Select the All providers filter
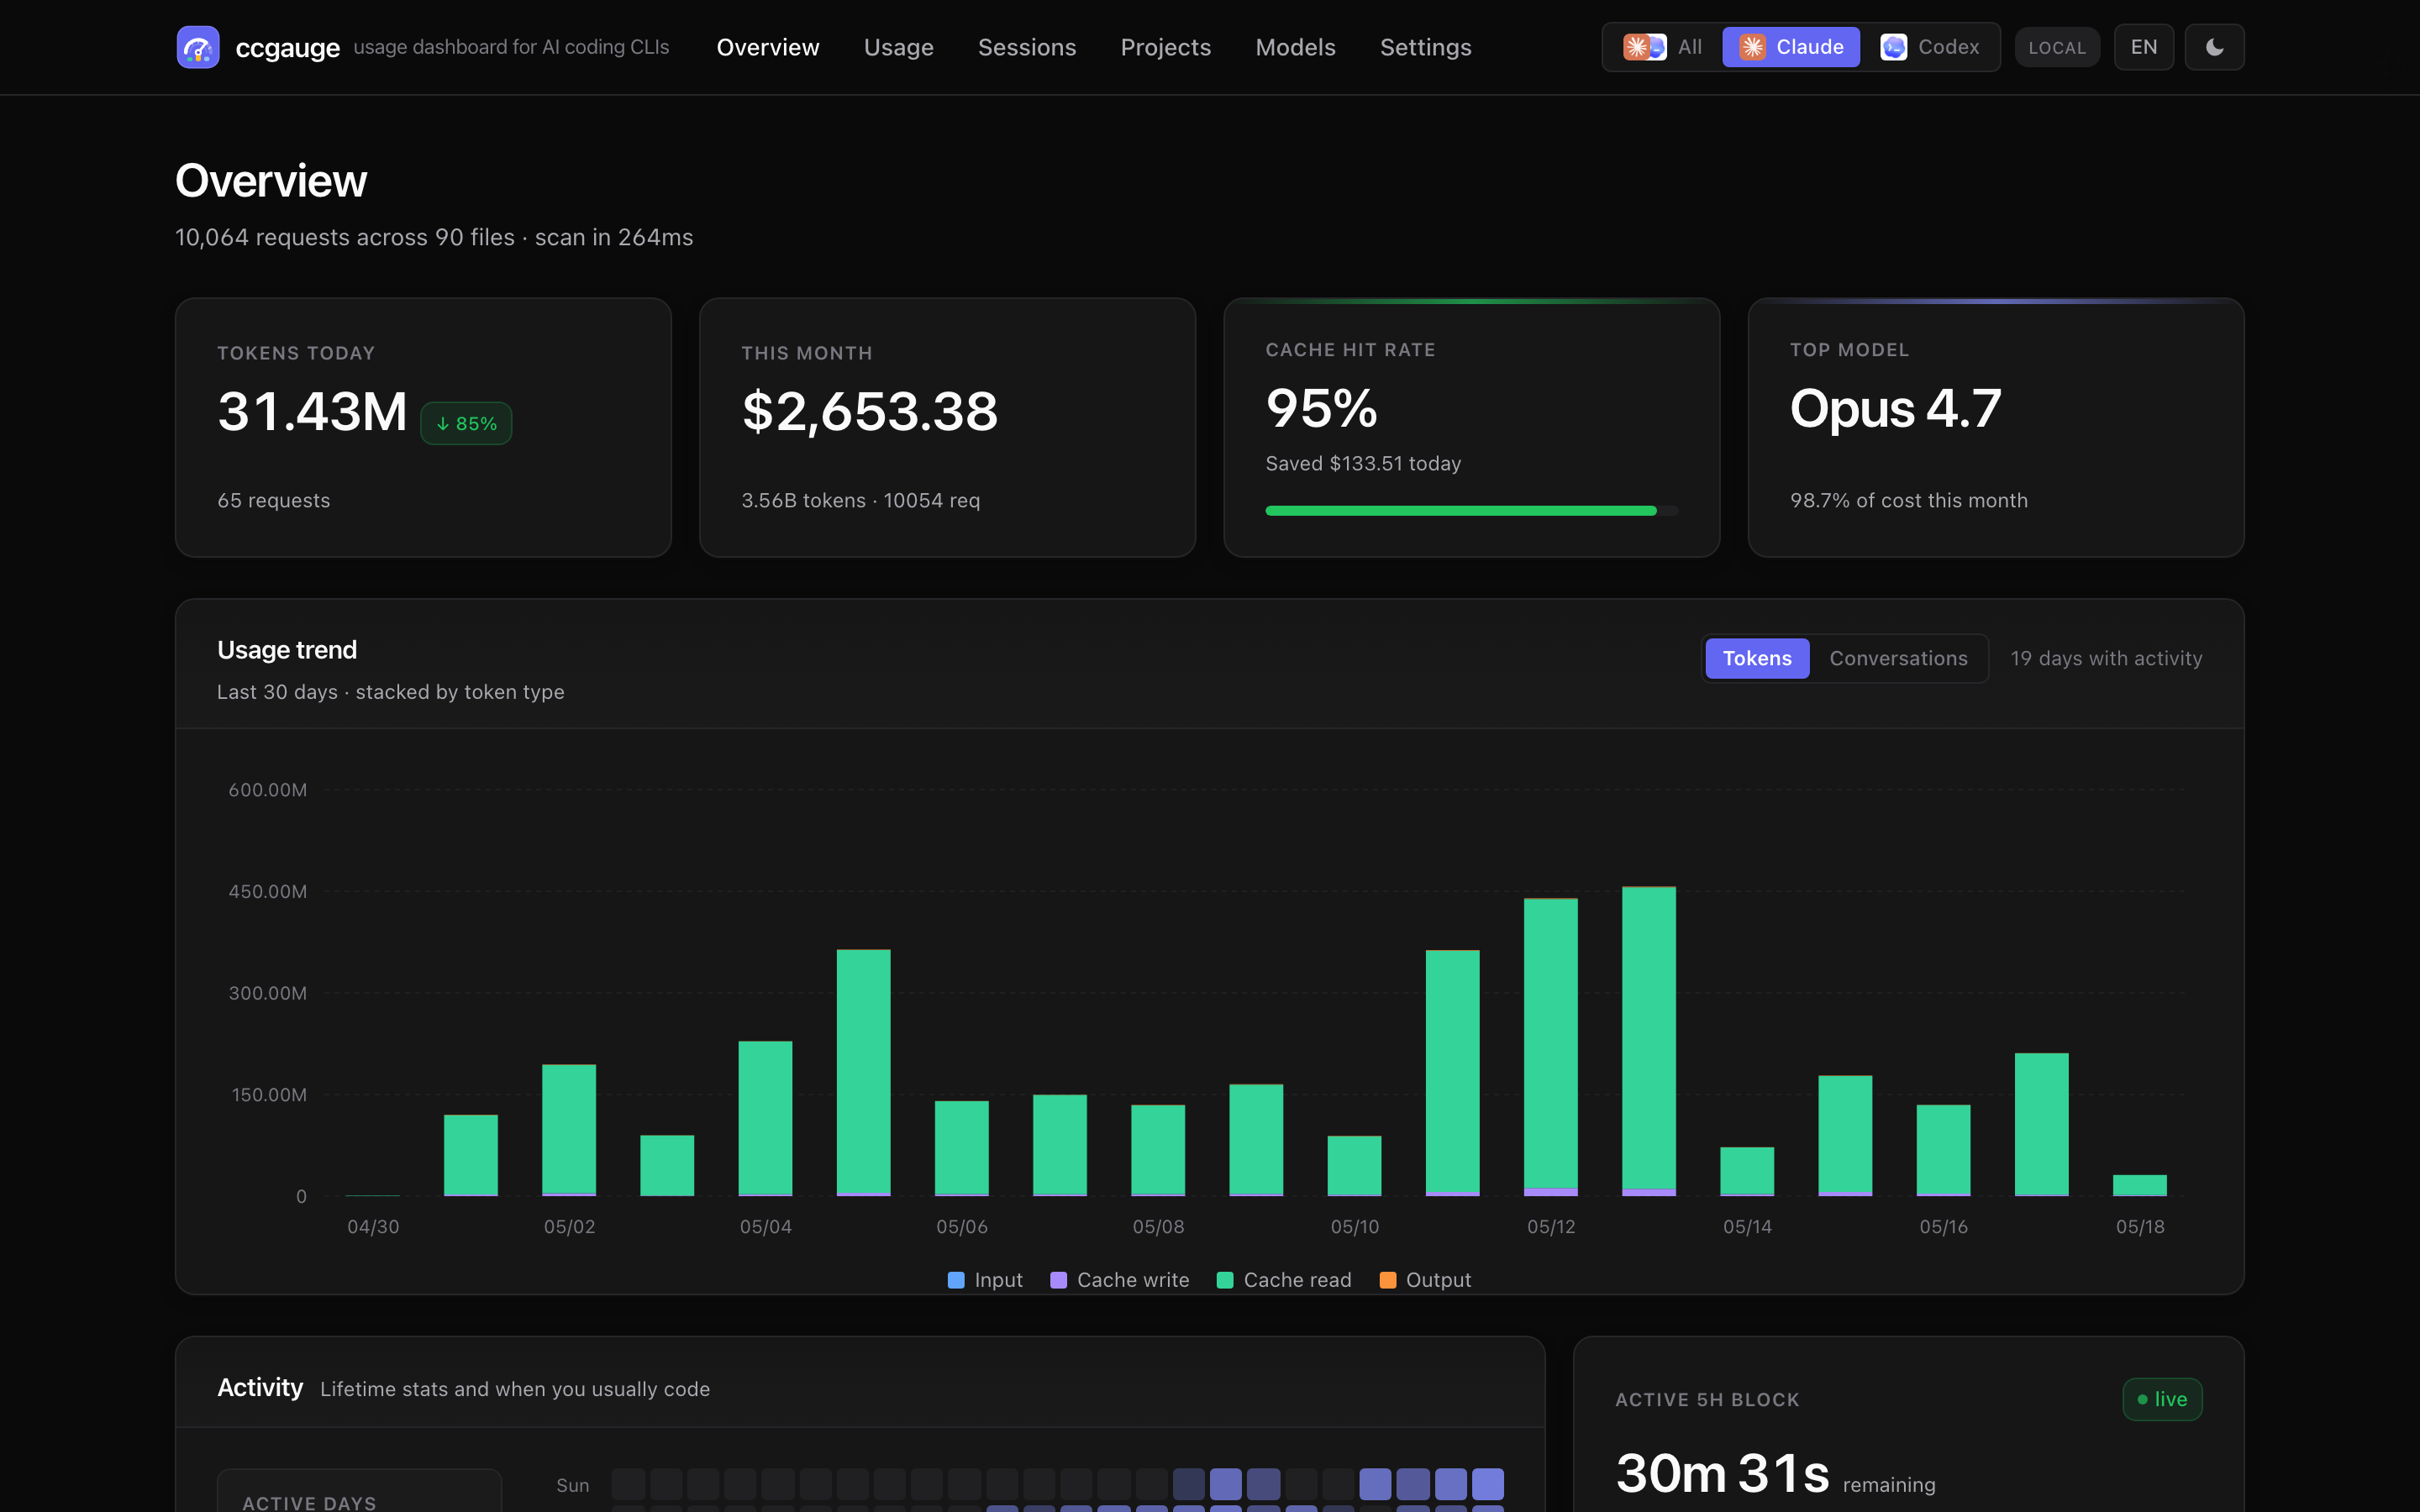 (1662, 47)
